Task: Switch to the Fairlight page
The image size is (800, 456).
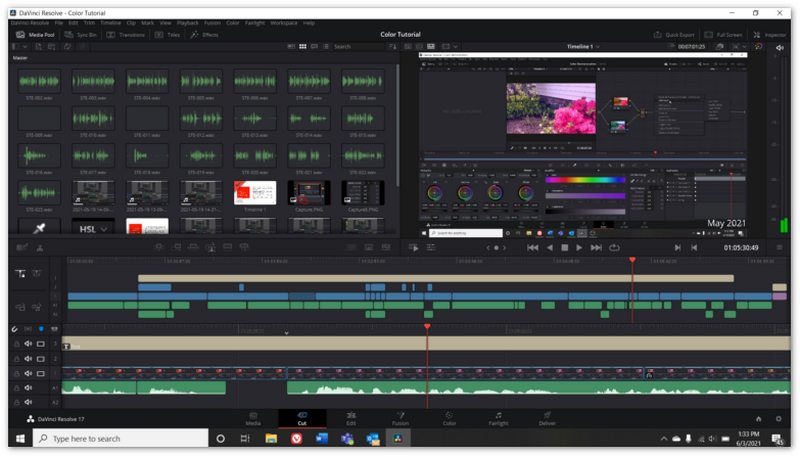Action: click(x=498, y=419)
